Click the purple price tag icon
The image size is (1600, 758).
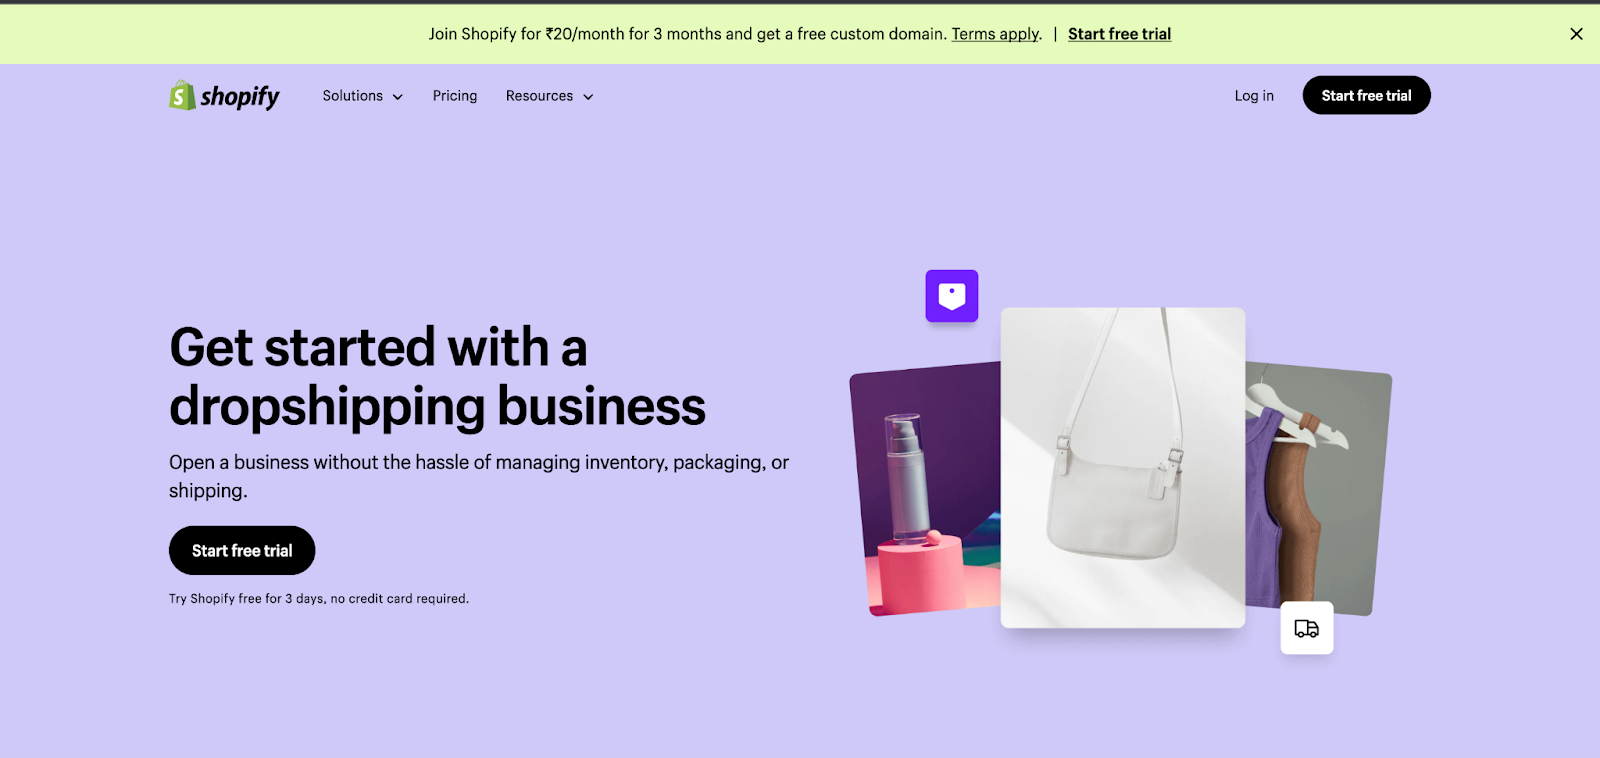point(952,296)
